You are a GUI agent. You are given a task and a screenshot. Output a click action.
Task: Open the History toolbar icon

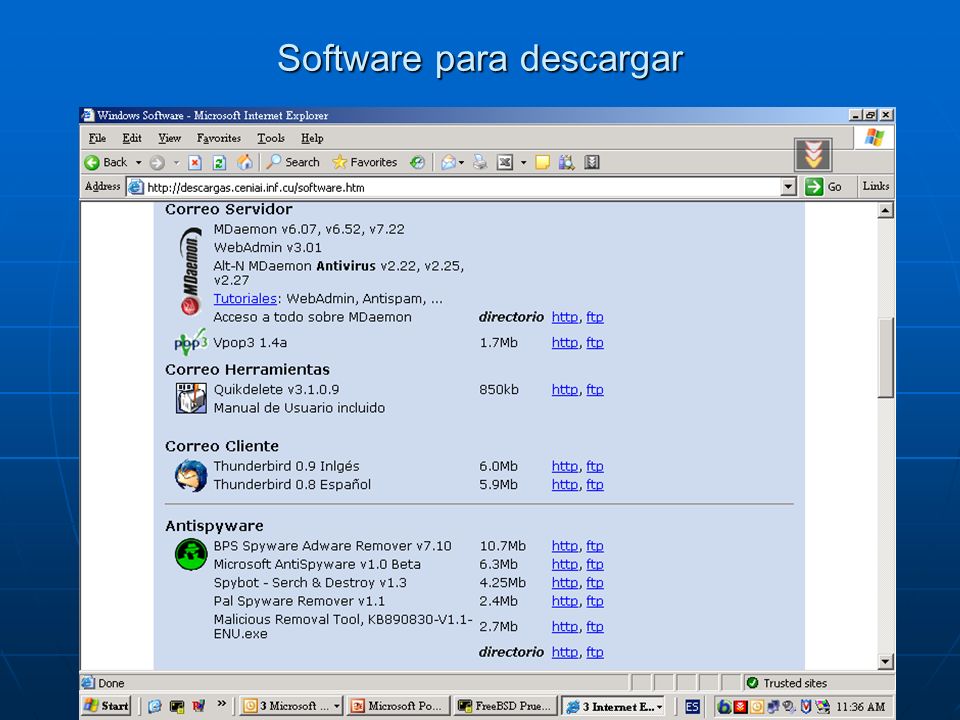418,162
